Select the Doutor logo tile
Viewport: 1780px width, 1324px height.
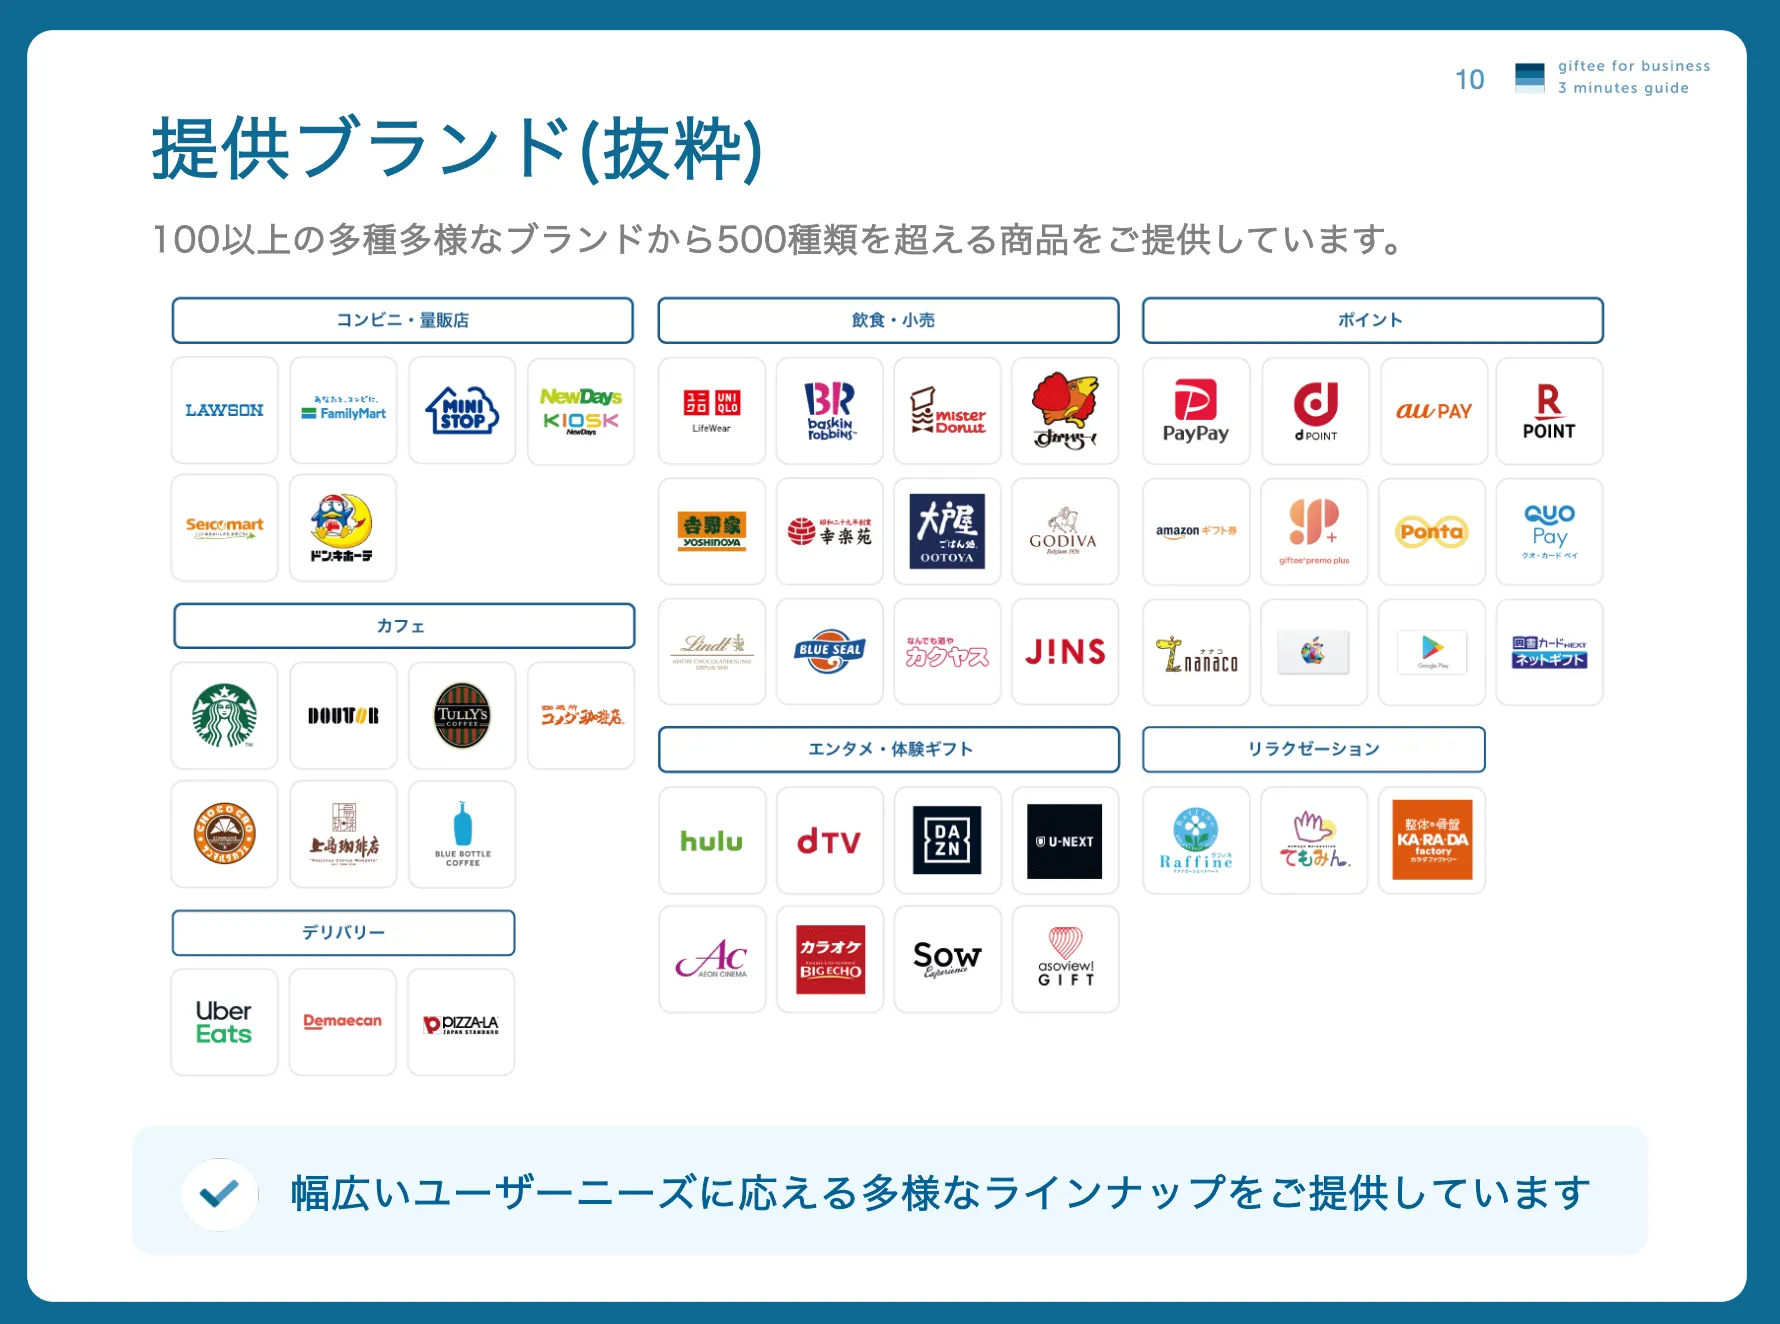tap(343, 715)
